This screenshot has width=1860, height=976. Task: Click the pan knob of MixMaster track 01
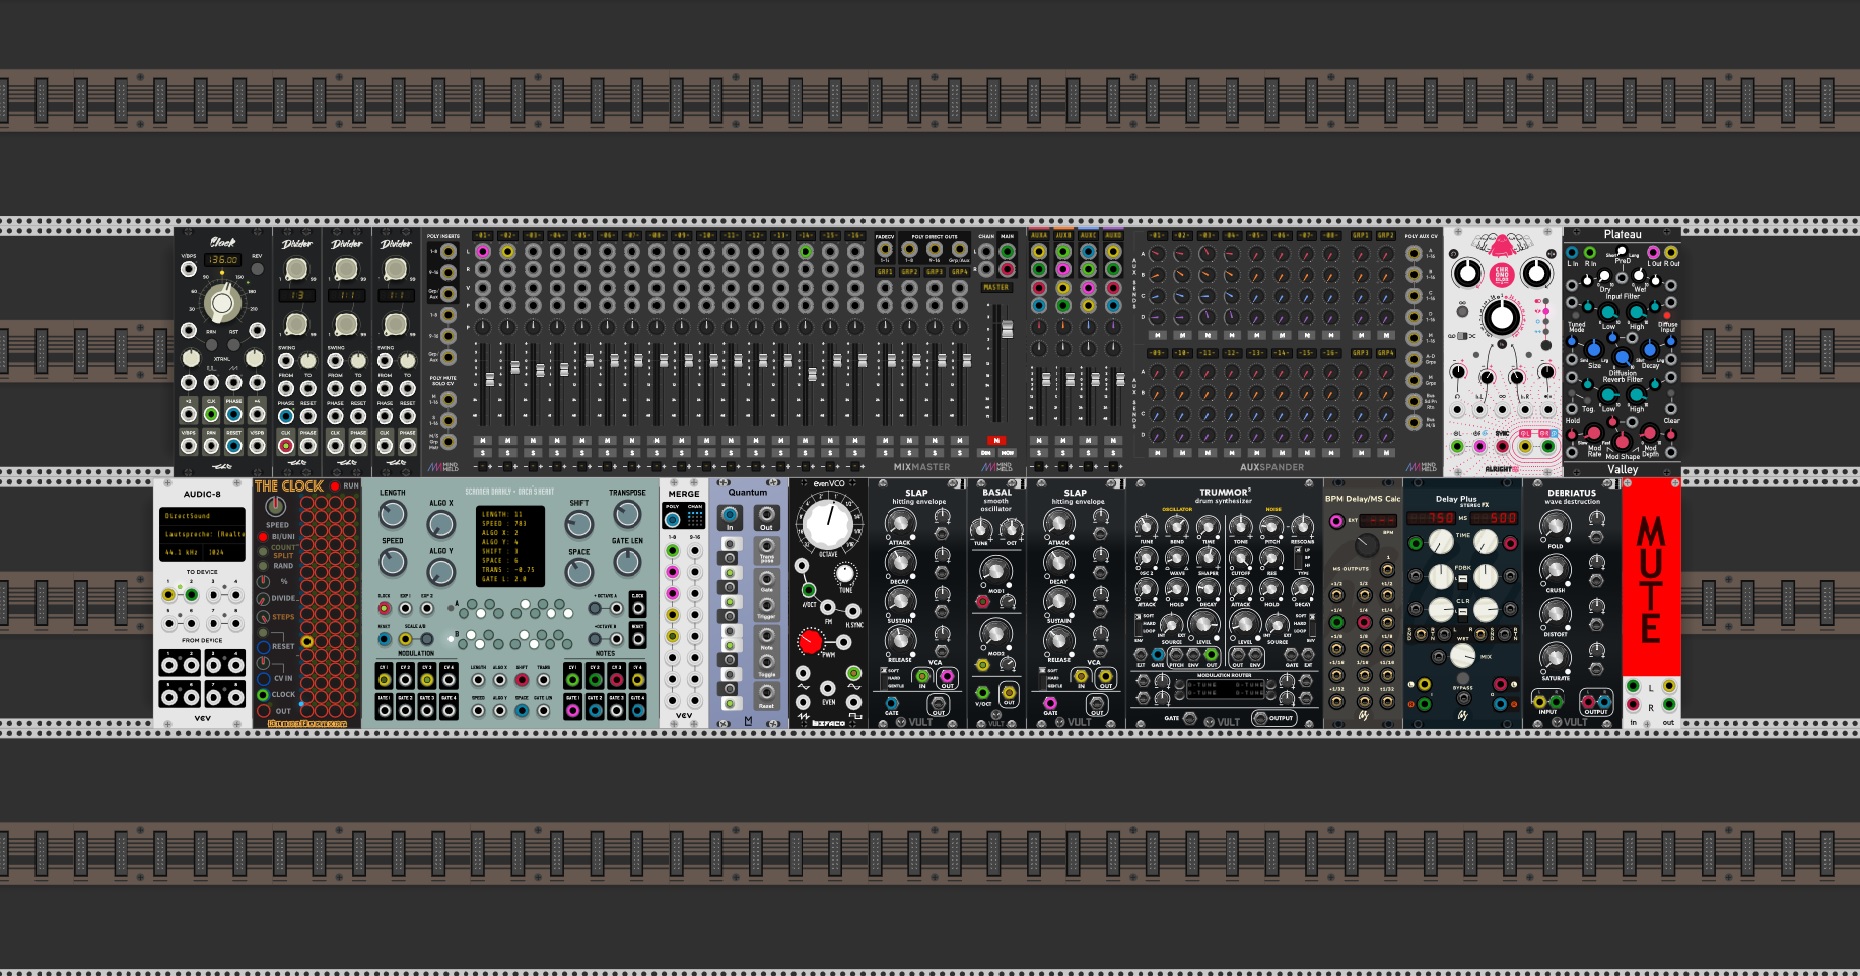click(x=483, y=327)
